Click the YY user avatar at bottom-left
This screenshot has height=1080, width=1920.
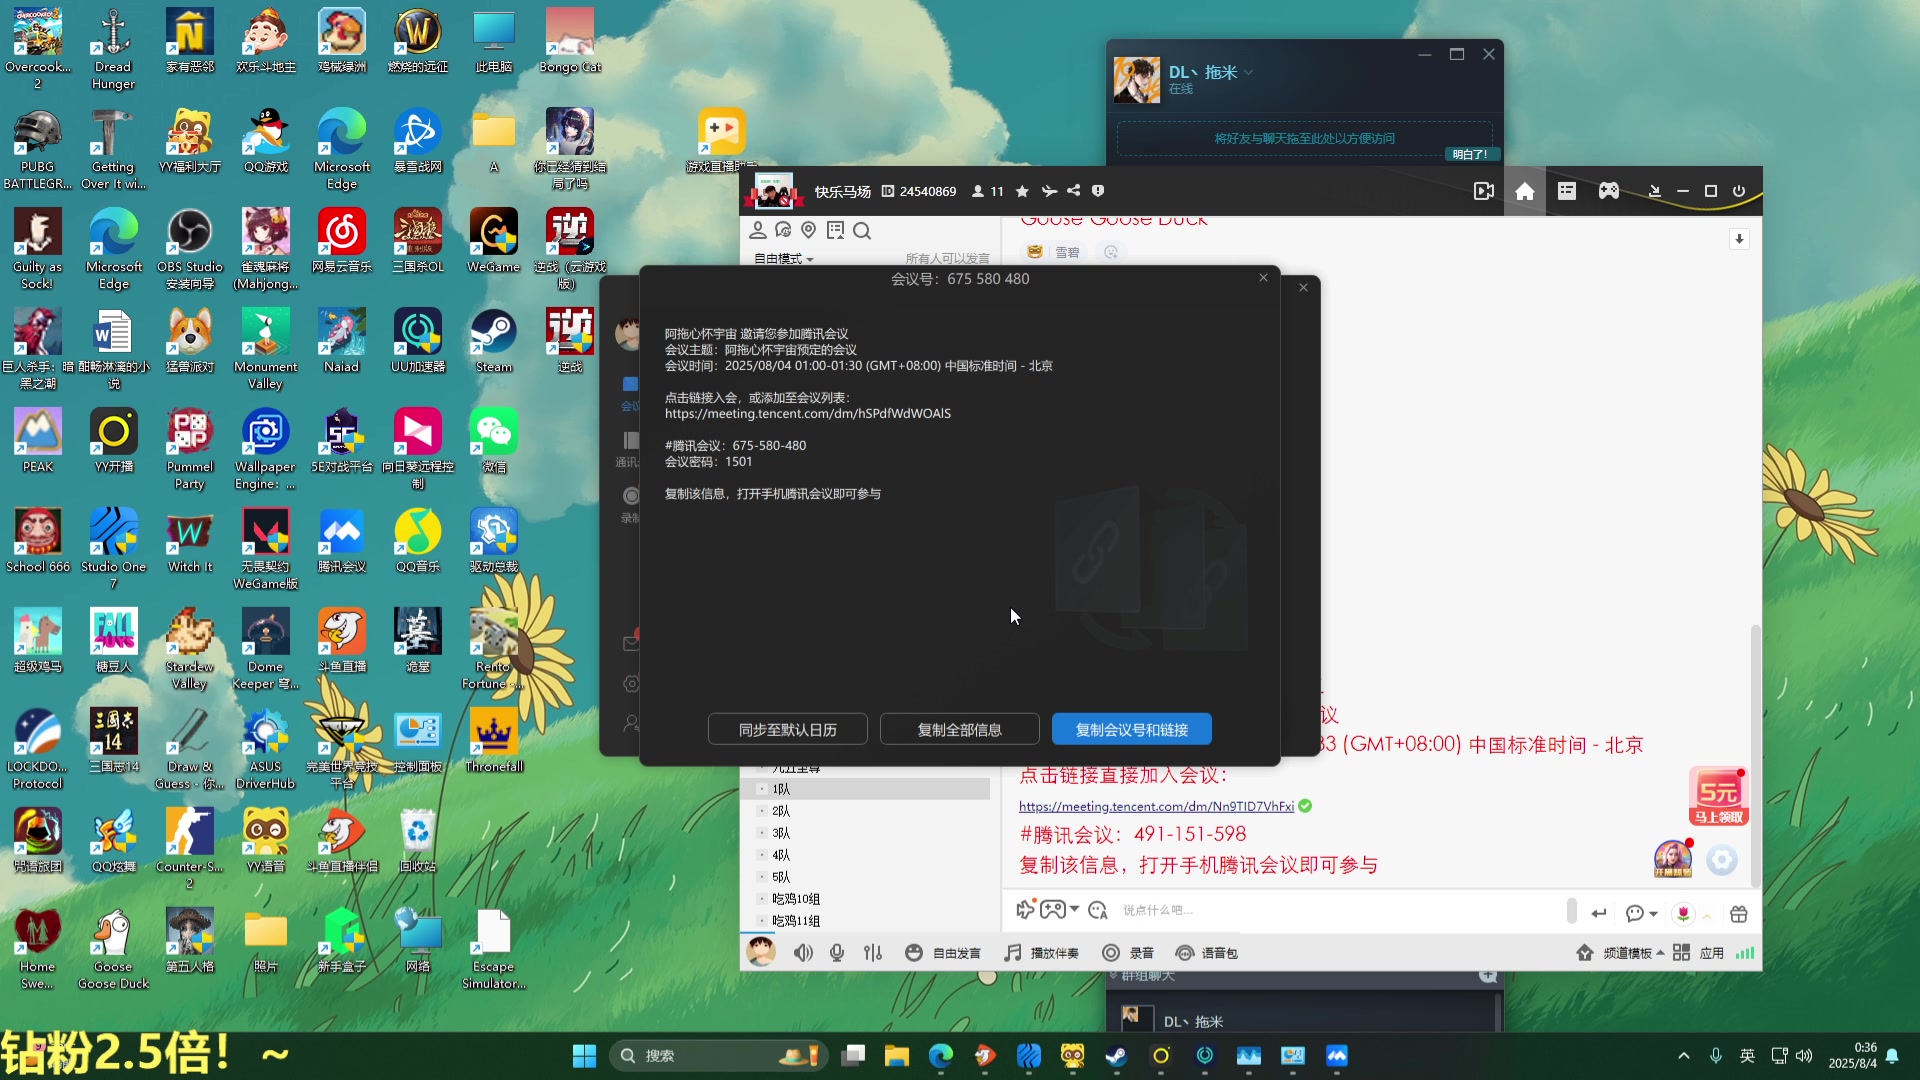point(761,951)
